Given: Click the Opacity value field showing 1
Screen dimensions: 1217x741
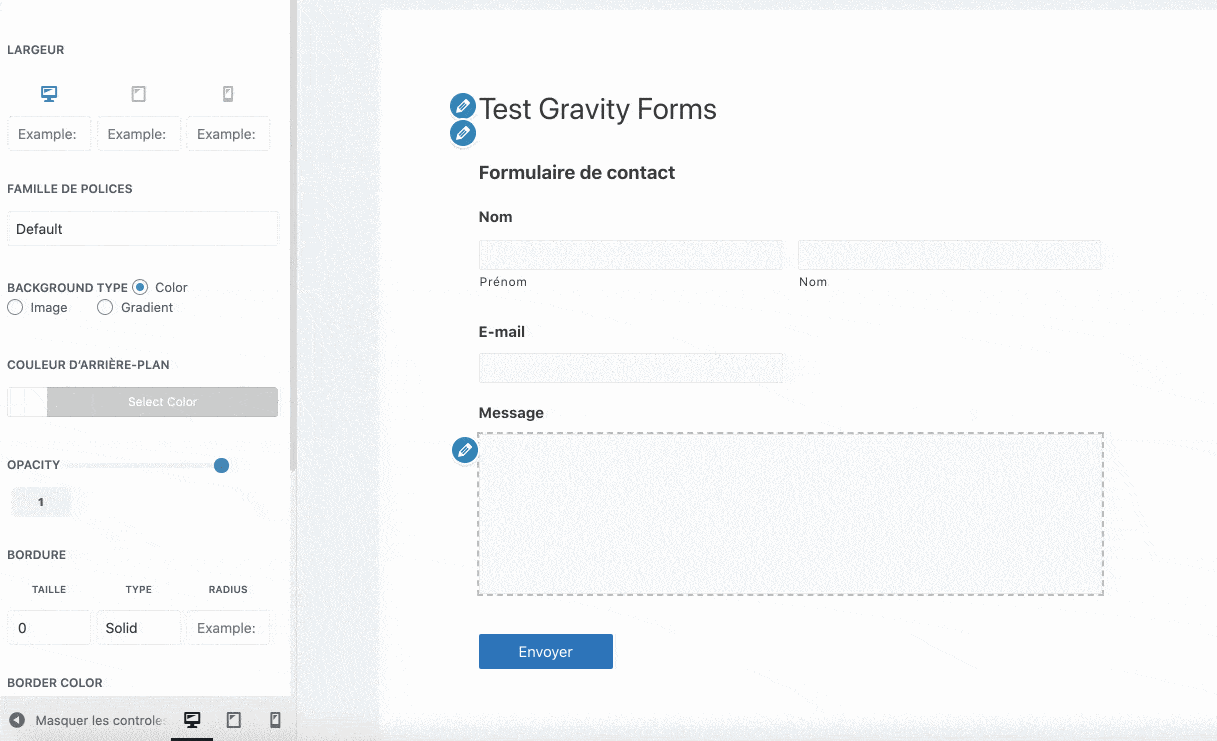Looking at the screenshot, I should 41,502.
